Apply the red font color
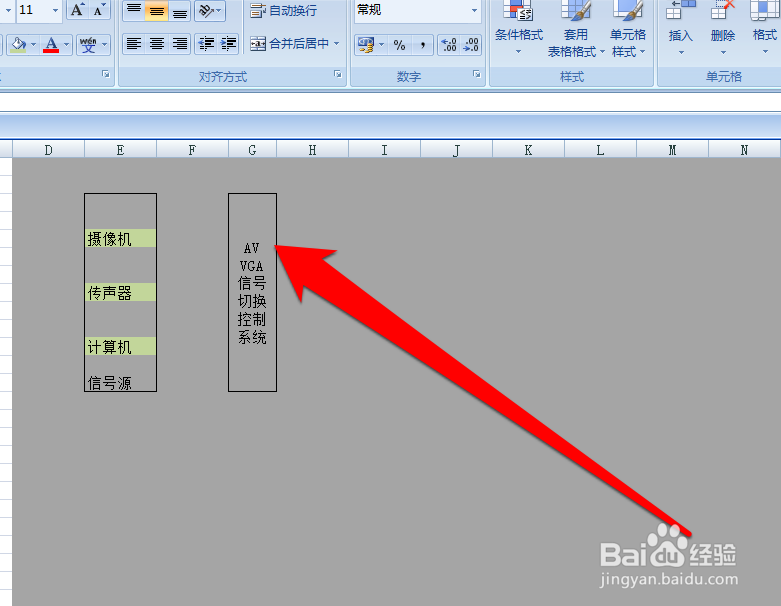Viewport: 781px width, 606px height. click(x=51, y=45)
